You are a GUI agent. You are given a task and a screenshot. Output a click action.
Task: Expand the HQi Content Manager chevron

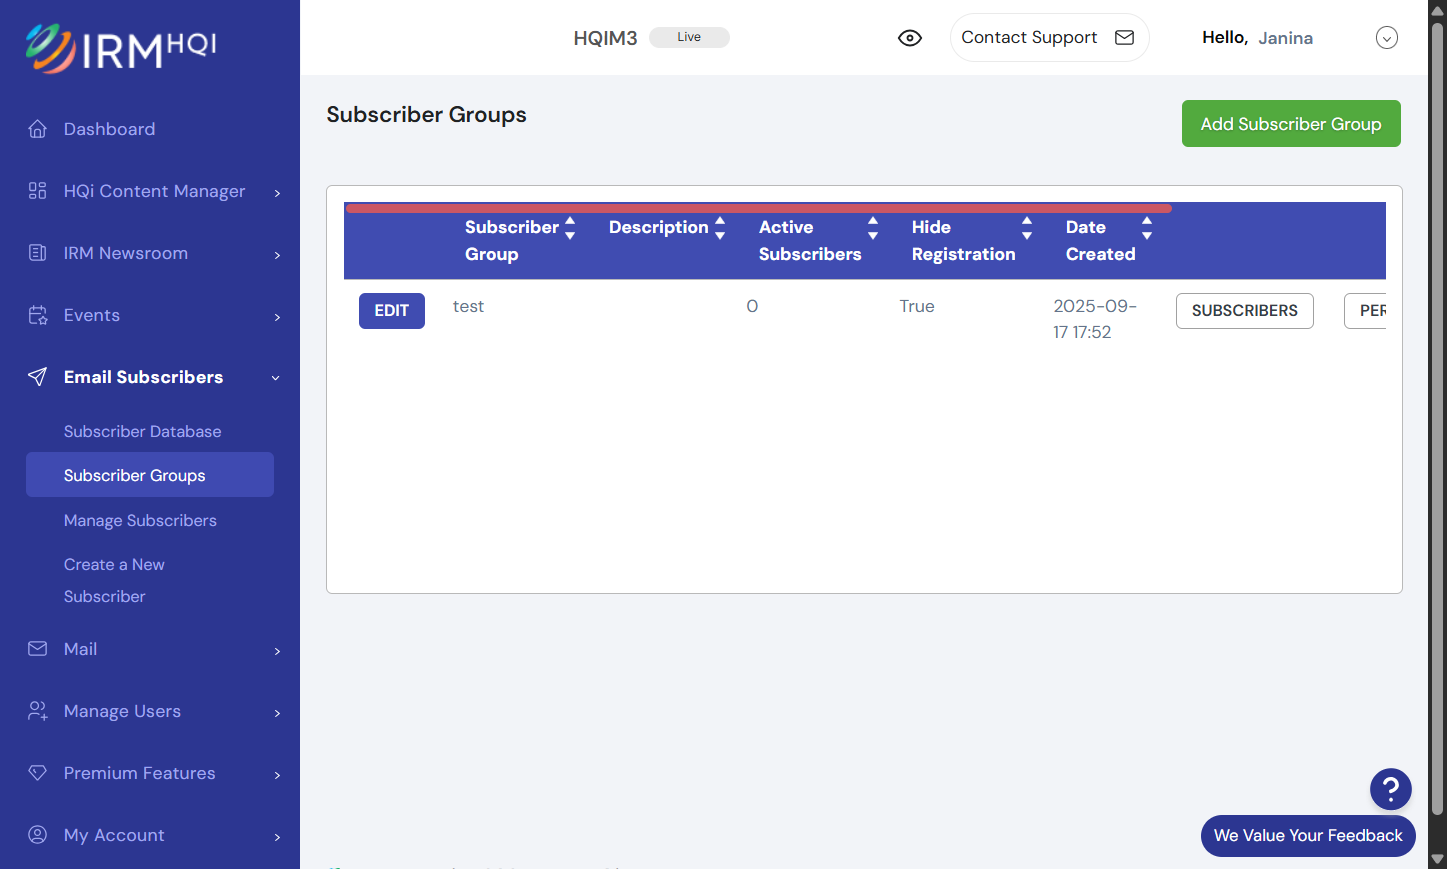click(277, 193)
